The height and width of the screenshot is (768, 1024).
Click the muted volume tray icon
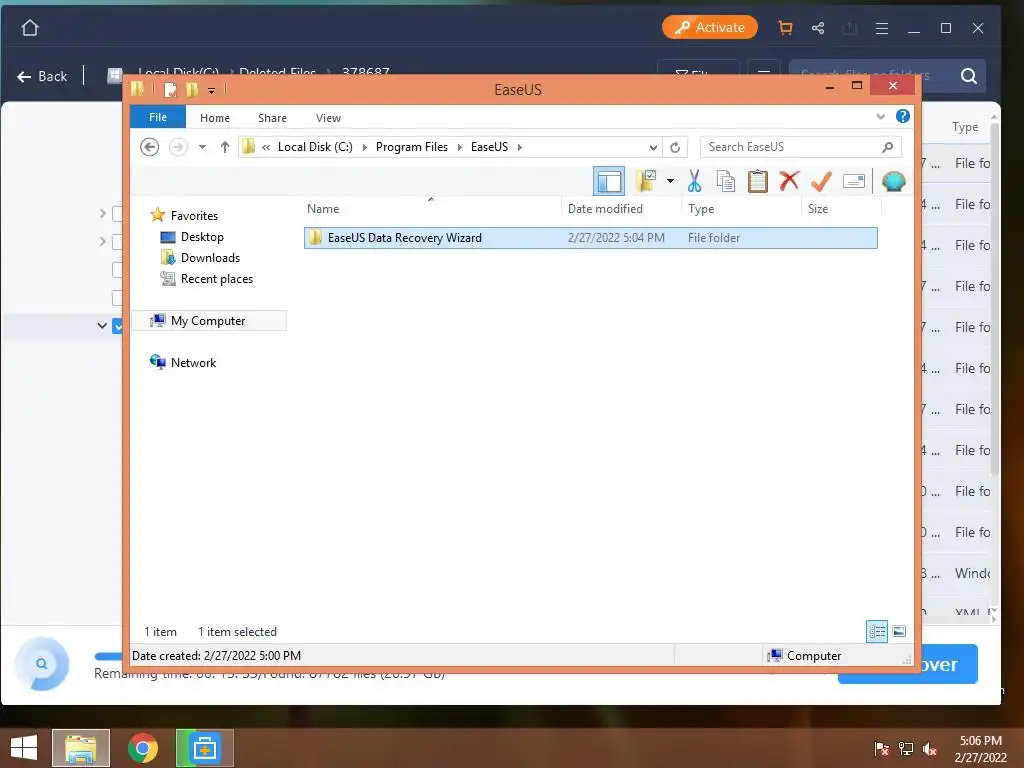pos(931,749)
